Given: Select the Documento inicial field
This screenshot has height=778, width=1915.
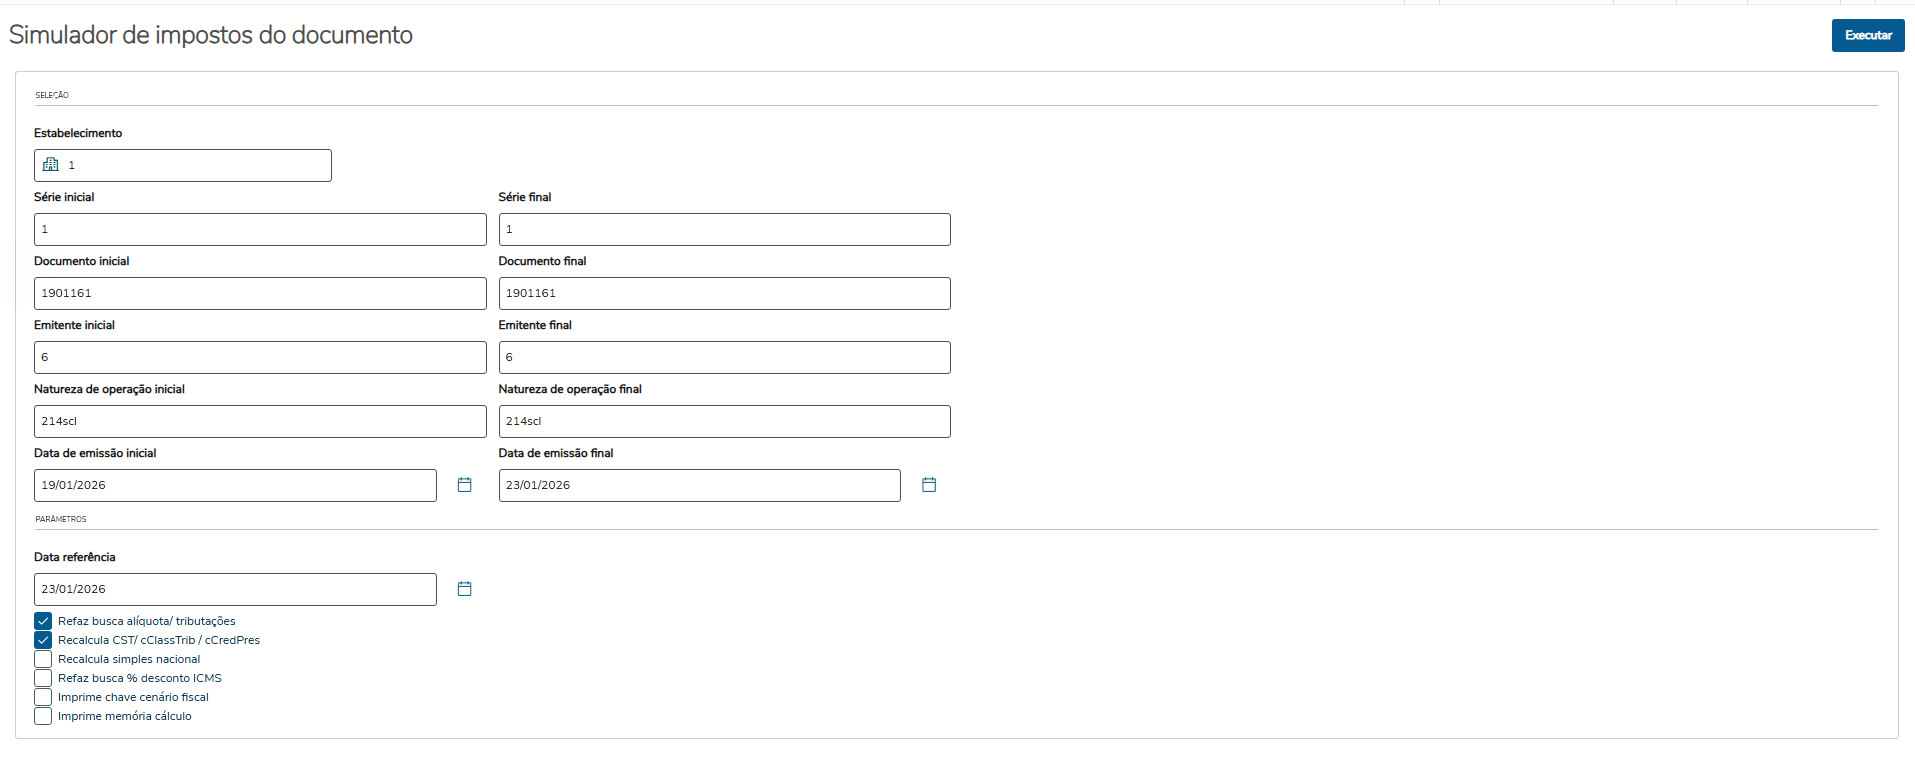Looking at the screenshot, I should tap(260, 293).
